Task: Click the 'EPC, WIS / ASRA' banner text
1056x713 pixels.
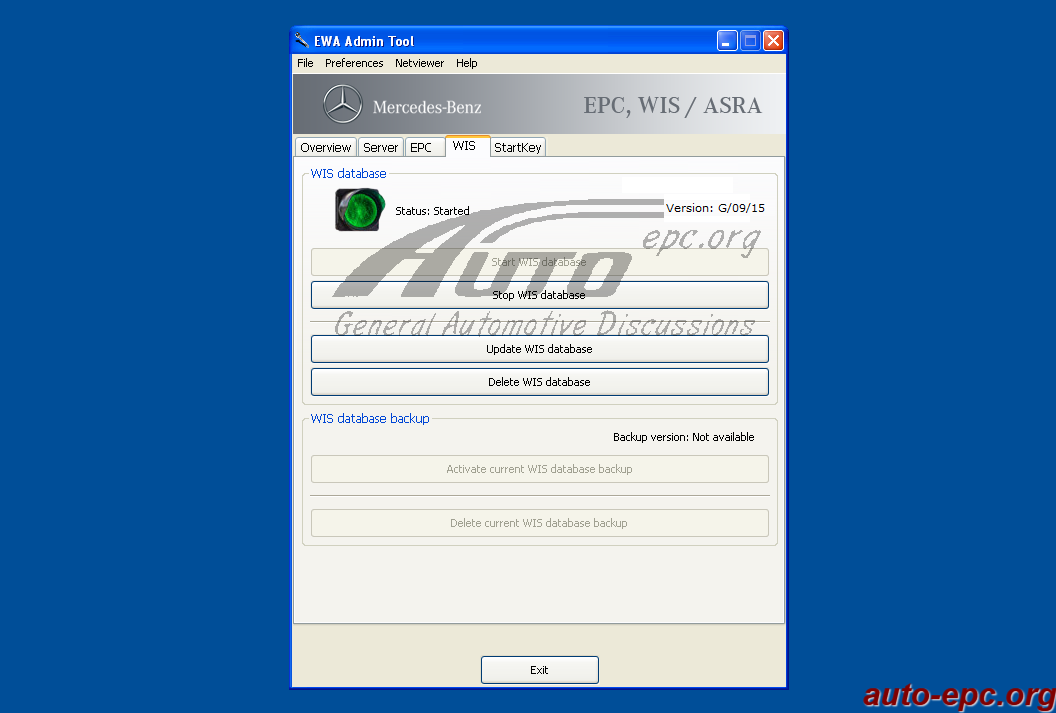Action: [x=672, y=106]
